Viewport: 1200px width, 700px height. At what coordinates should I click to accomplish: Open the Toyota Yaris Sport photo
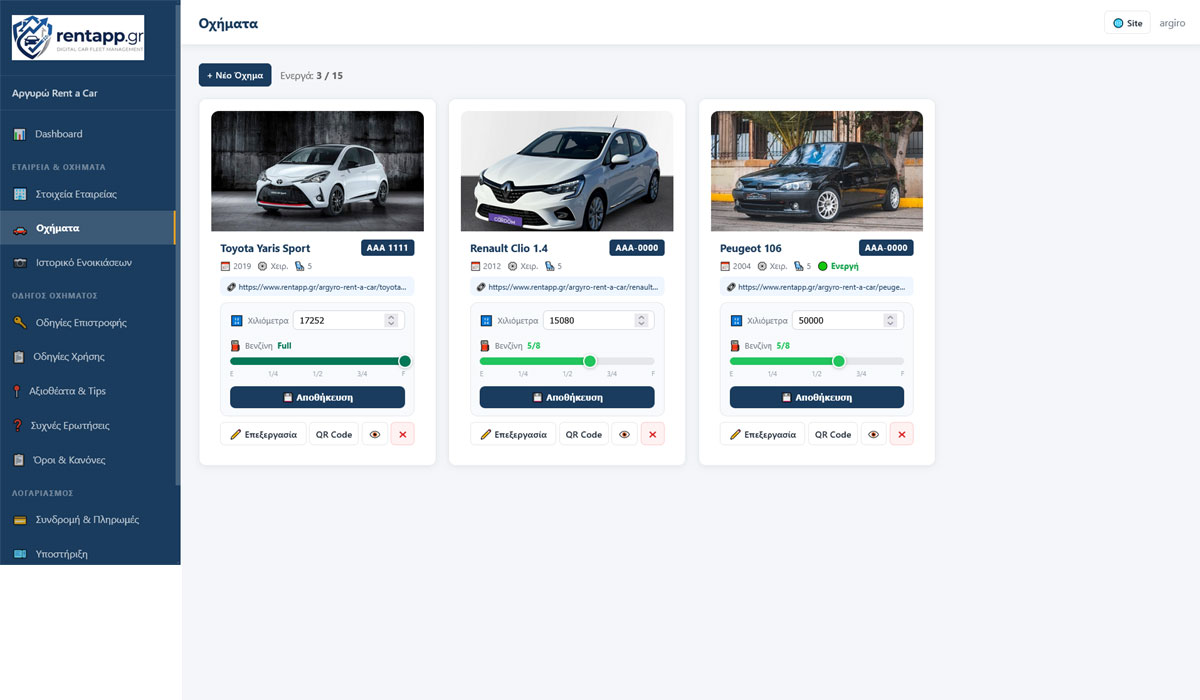[x=317, y=171]
